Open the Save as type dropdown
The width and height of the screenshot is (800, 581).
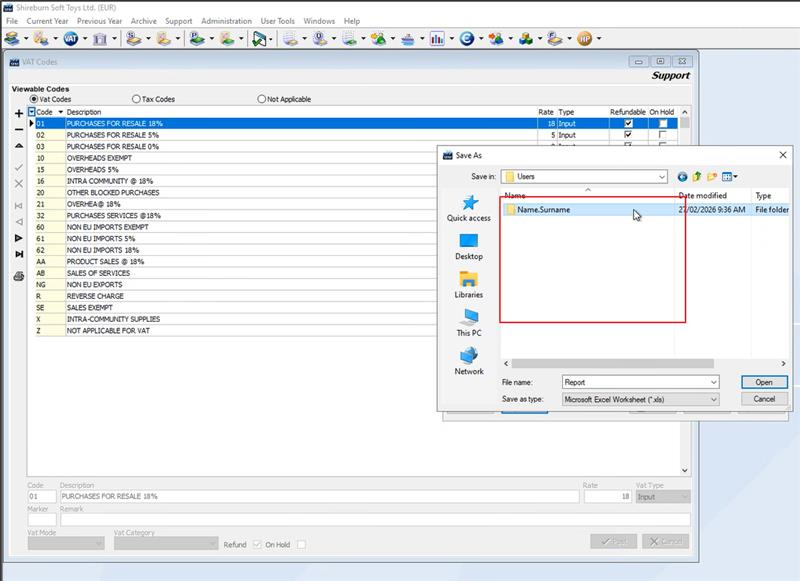[x=713, y=399]
